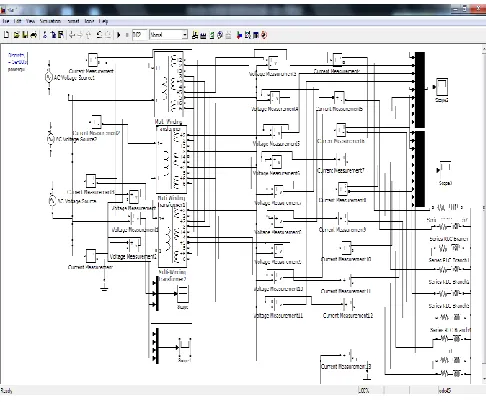
Task: Open the Edit menu
Action: pos(18,21)
